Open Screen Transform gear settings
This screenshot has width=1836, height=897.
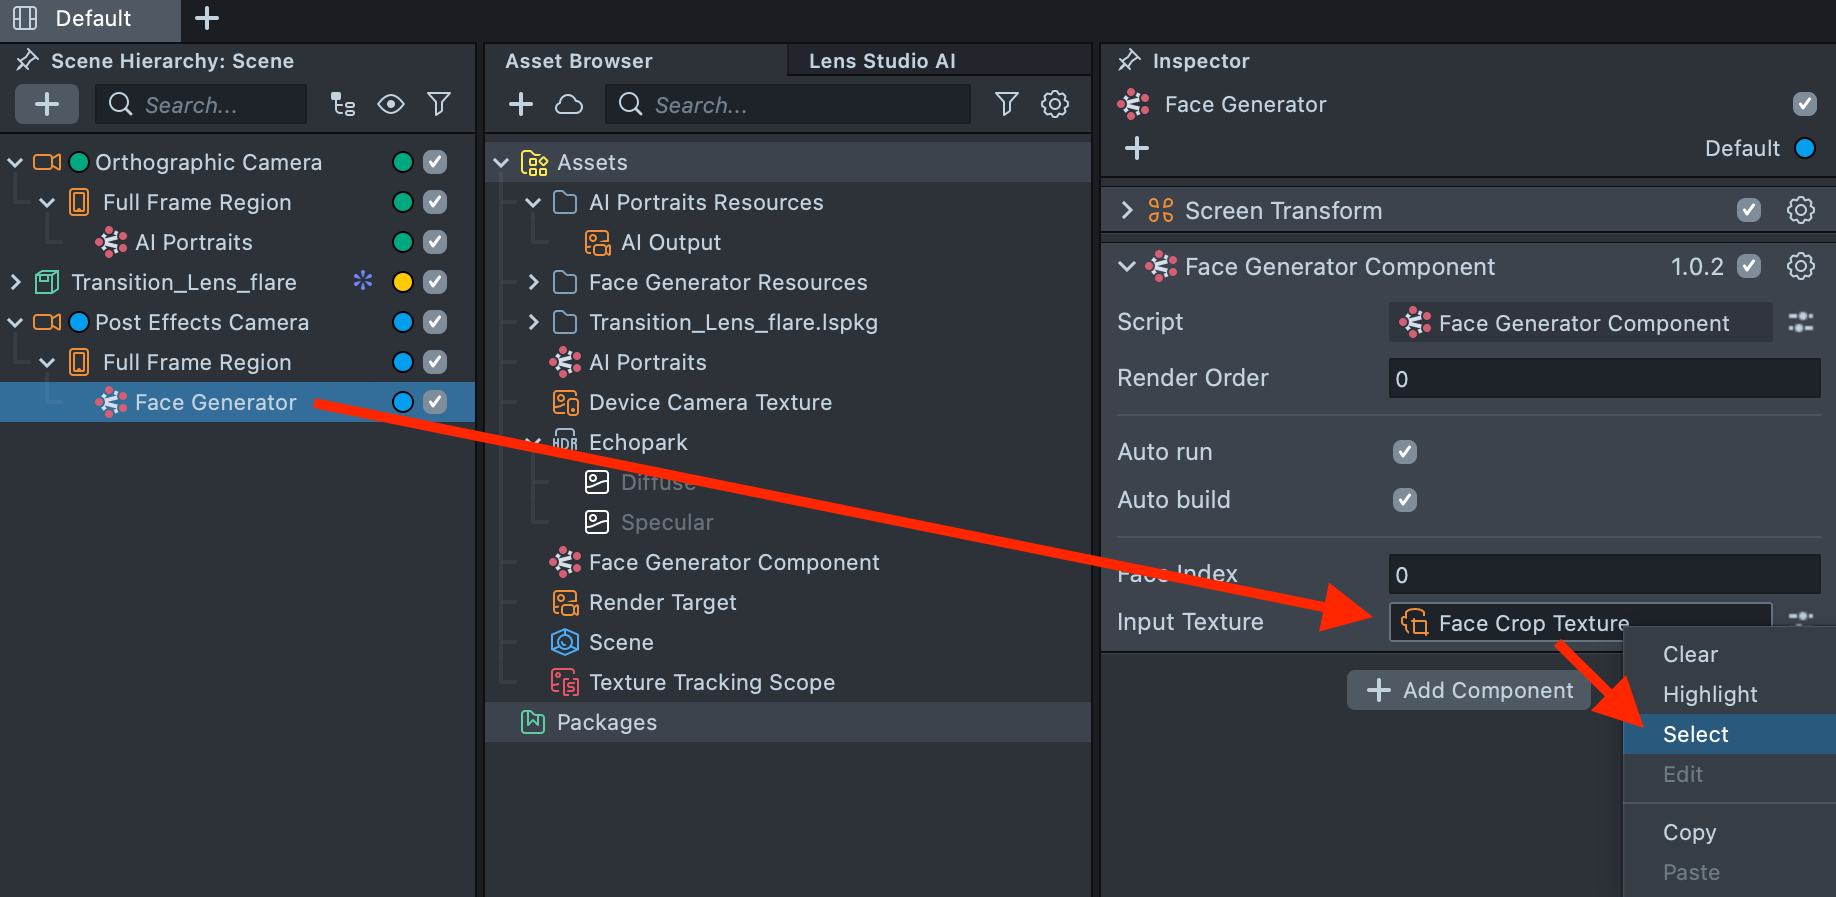pyautogui.click(x=1800, y=210)
